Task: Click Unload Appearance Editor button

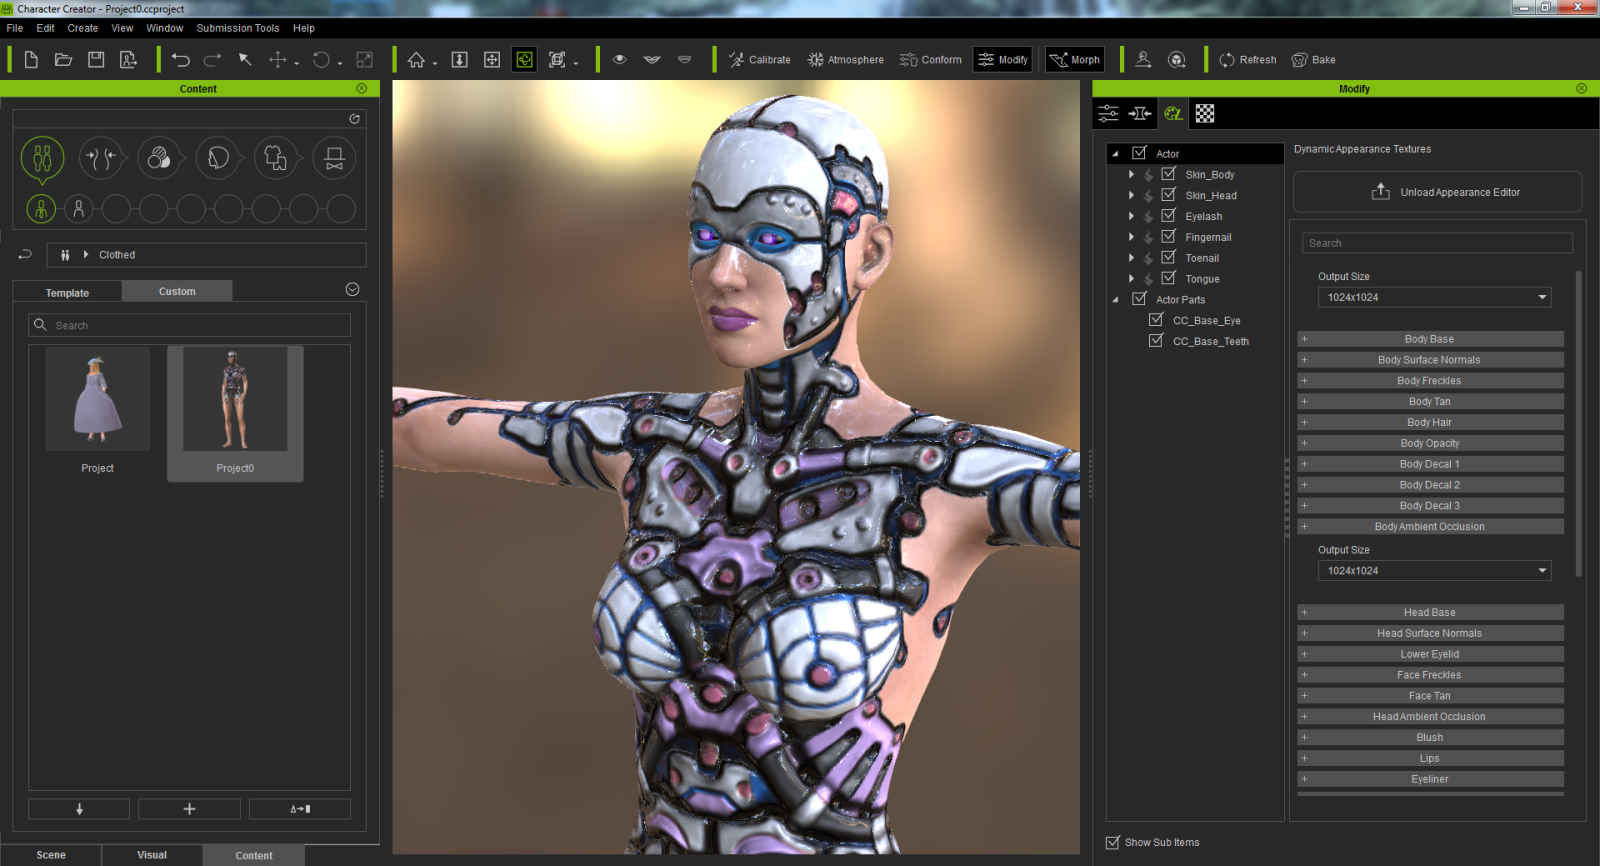Action: tap(1438, 192)
